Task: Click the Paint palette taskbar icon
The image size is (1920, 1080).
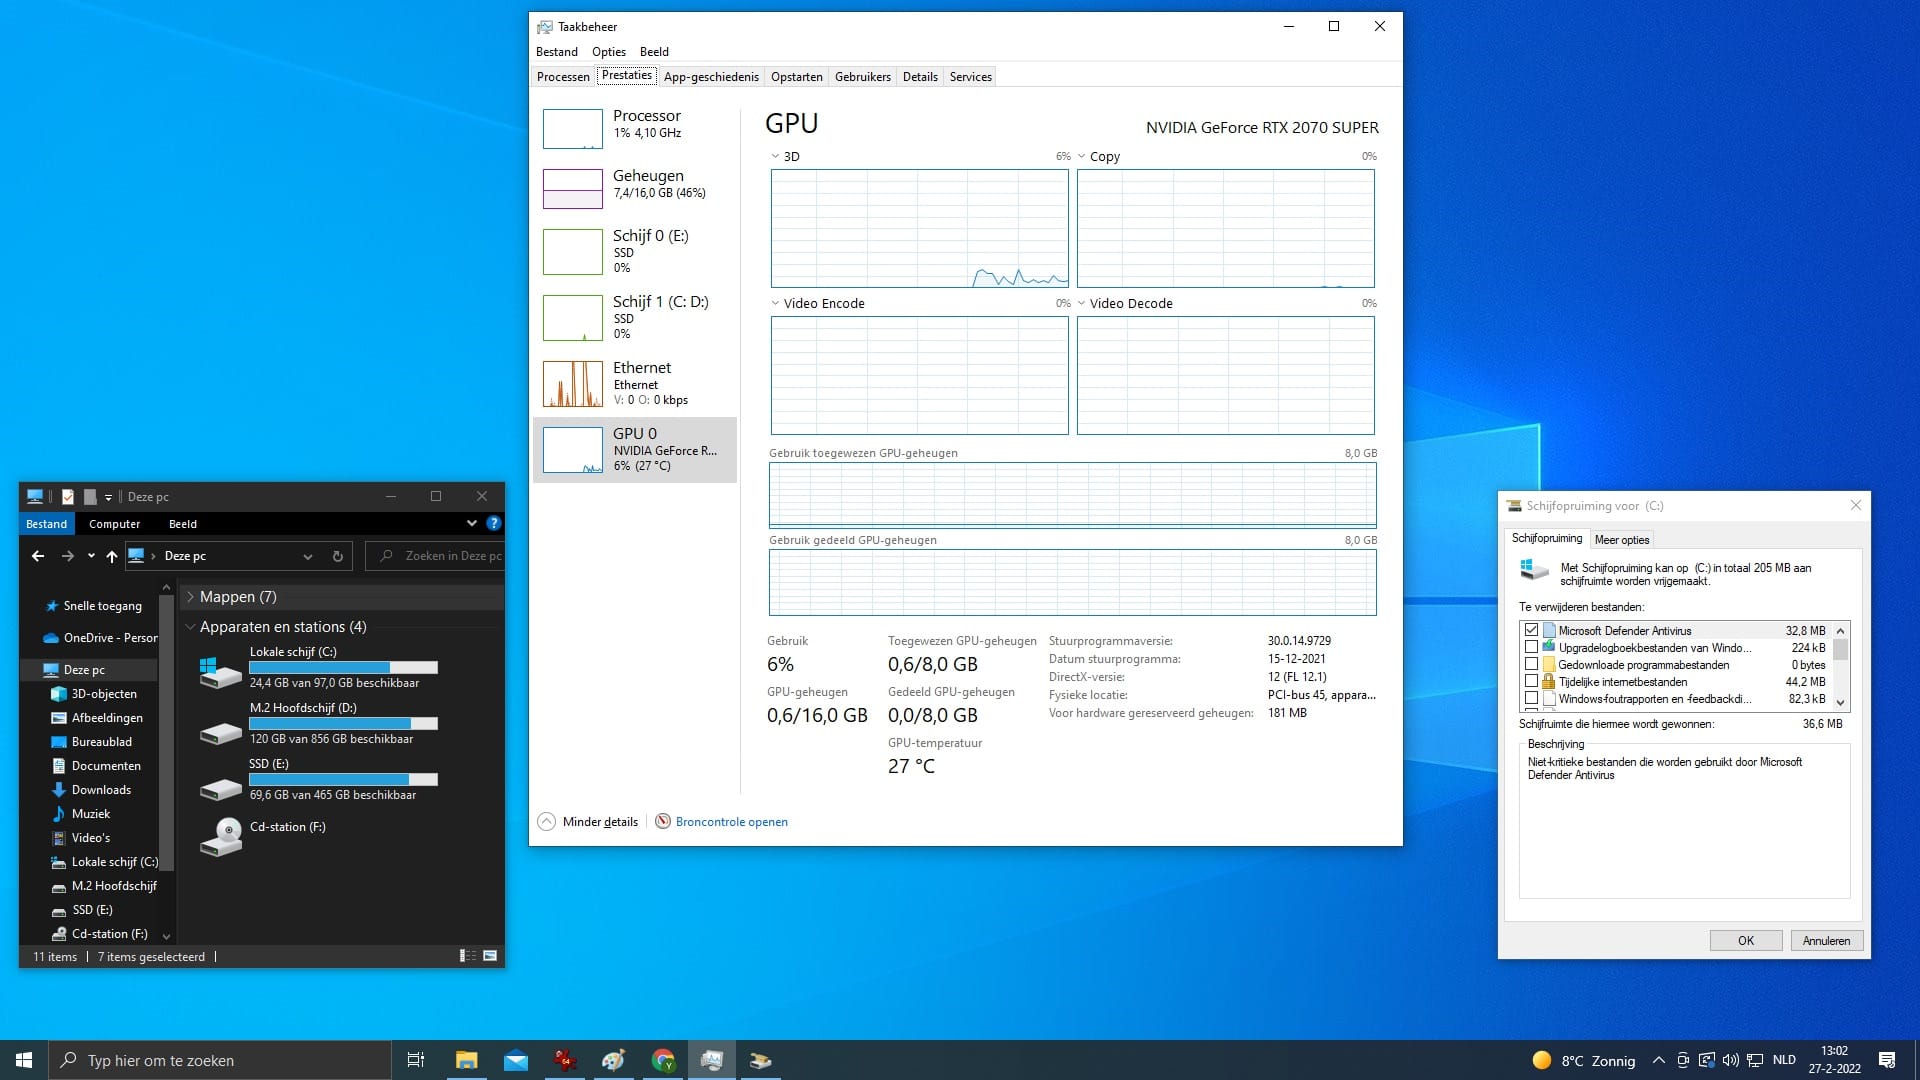Action: (613, 1060)
